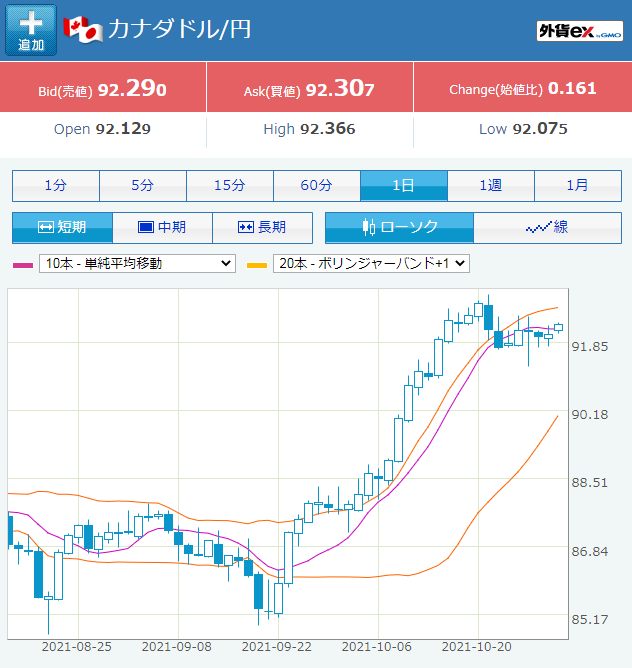
Task: Open the 20本 - ボリンジャーバンド+1 dropdown
Action: coord(371,263)
